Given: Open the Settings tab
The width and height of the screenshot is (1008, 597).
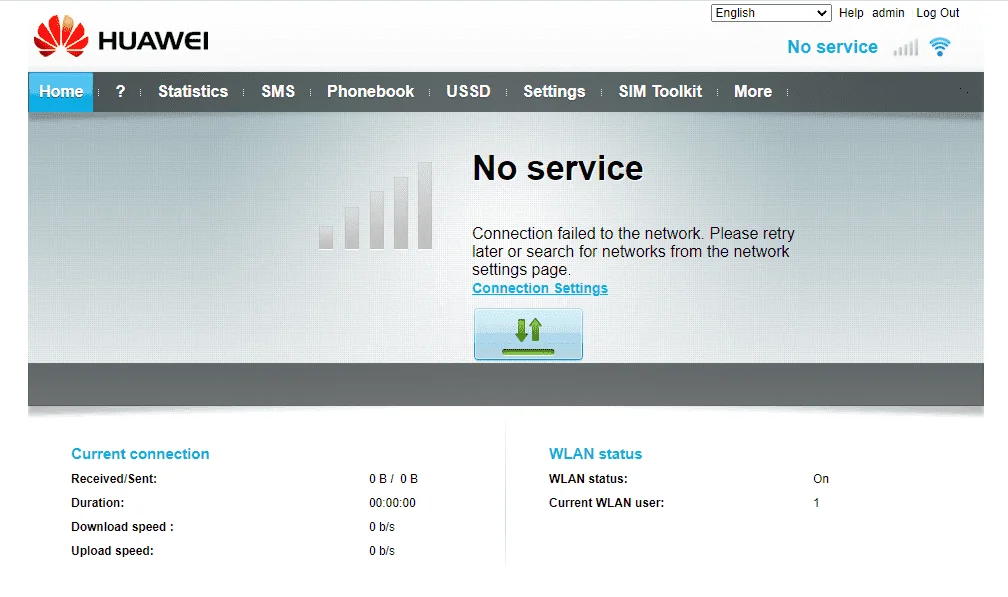Looking at the screenshot, I should [554, 92].
